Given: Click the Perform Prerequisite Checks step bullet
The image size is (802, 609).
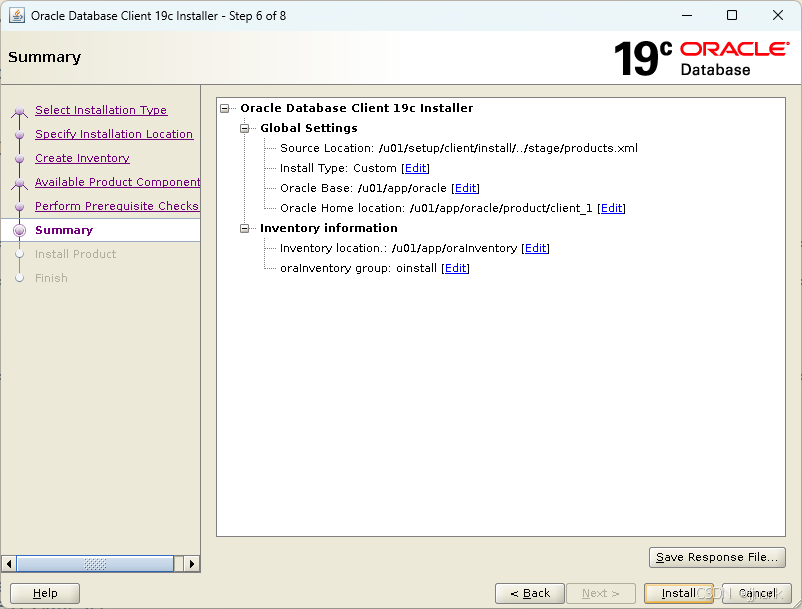Looking at the screenshot, I should [19, 207].
